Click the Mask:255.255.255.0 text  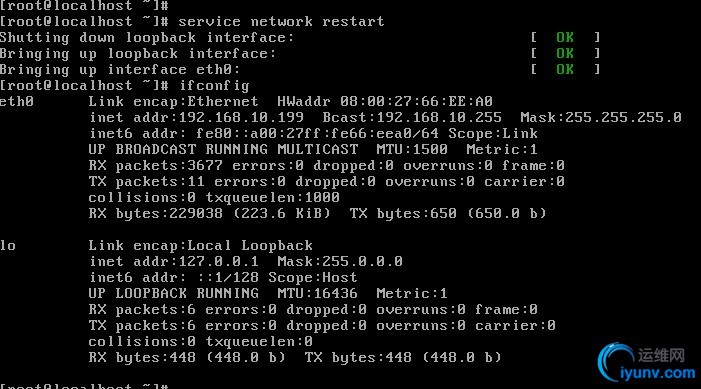coord(601,118)
